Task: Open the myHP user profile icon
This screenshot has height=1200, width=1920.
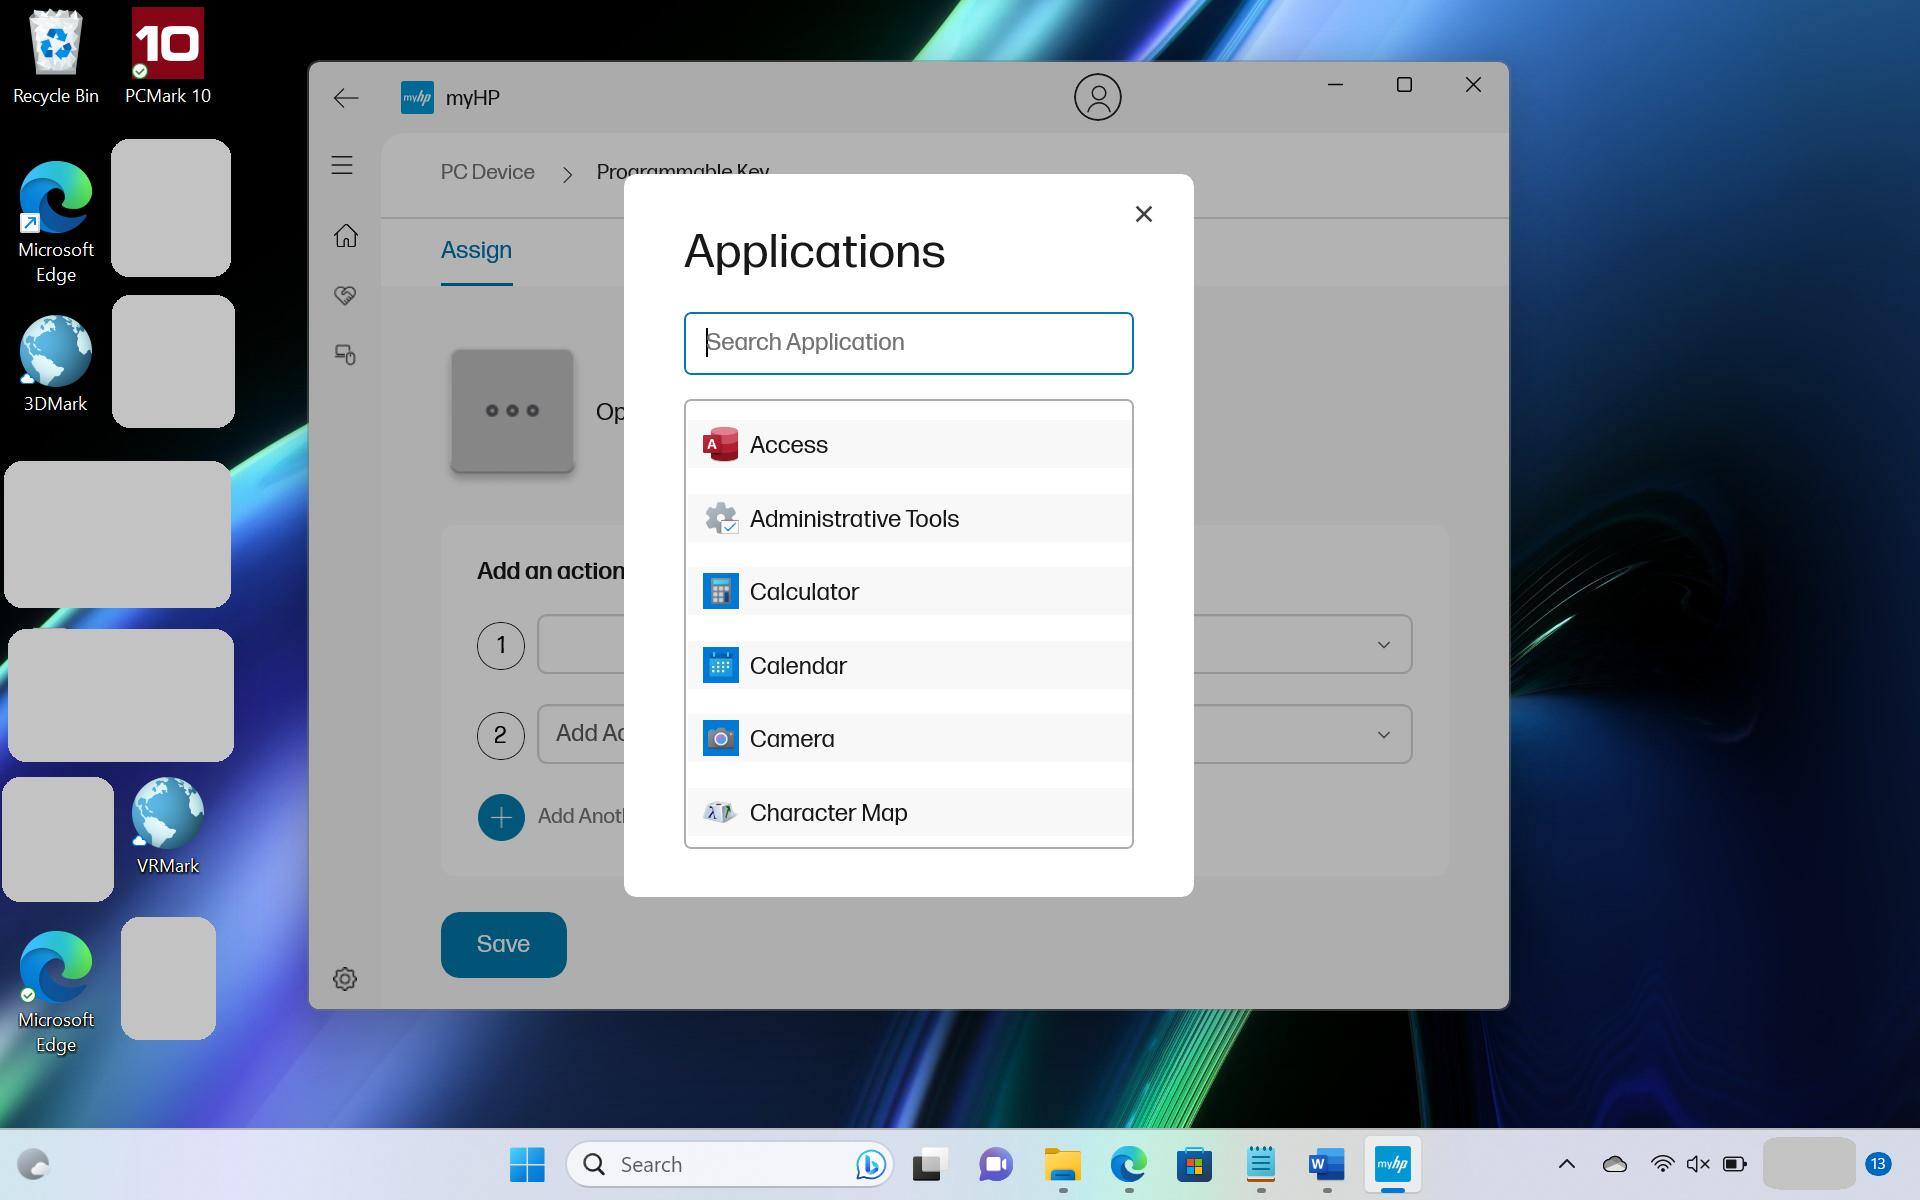Action: pos(1097,97)
